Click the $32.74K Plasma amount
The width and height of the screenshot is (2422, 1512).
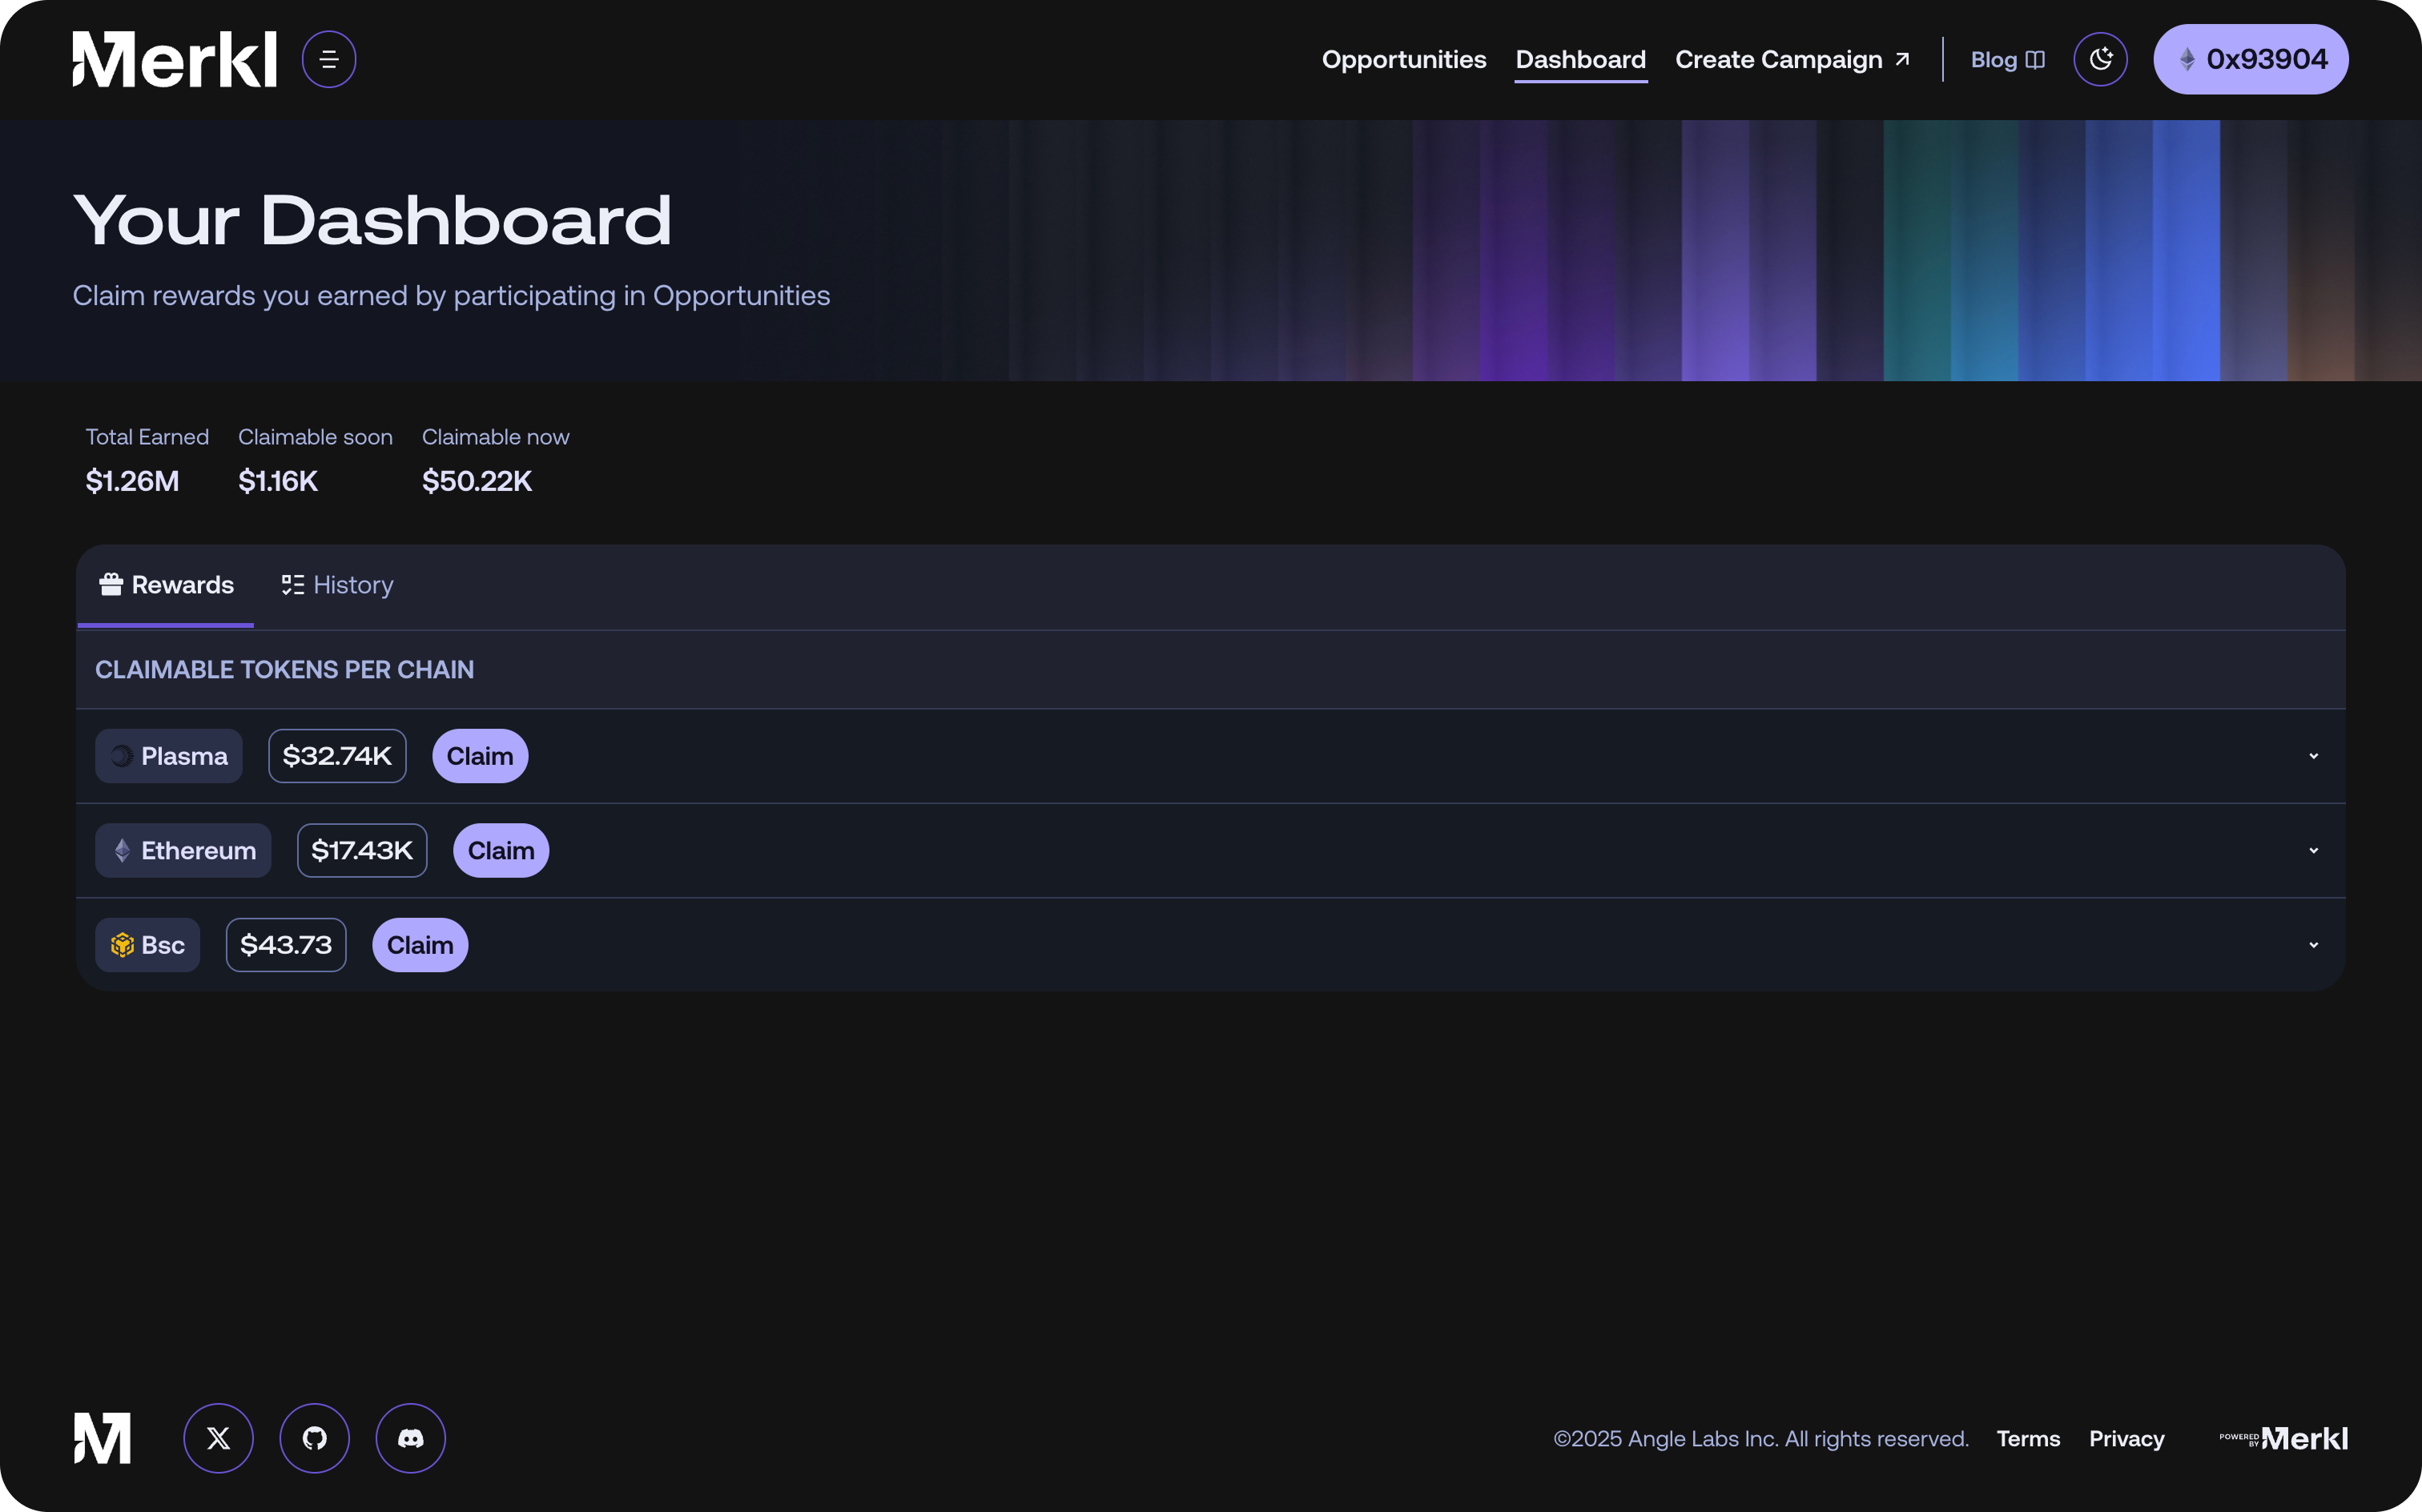click(337, 756)
